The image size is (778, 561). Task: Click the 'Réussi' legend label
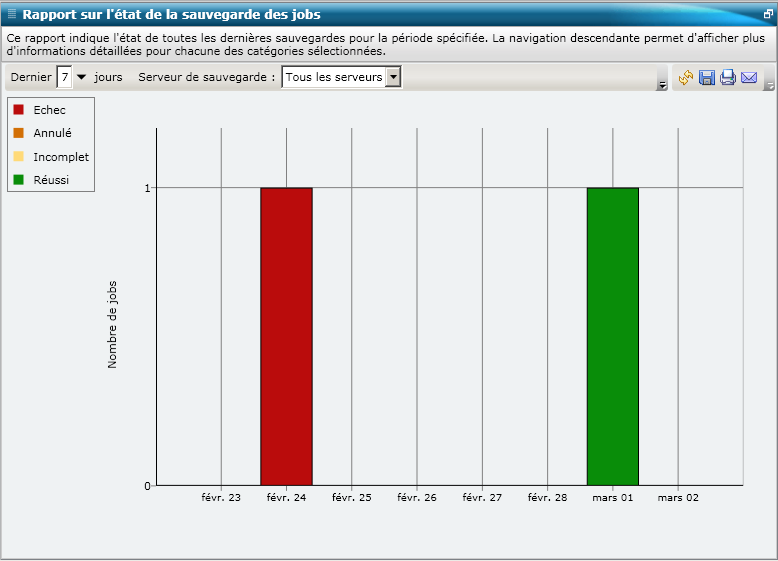point(51,180)
